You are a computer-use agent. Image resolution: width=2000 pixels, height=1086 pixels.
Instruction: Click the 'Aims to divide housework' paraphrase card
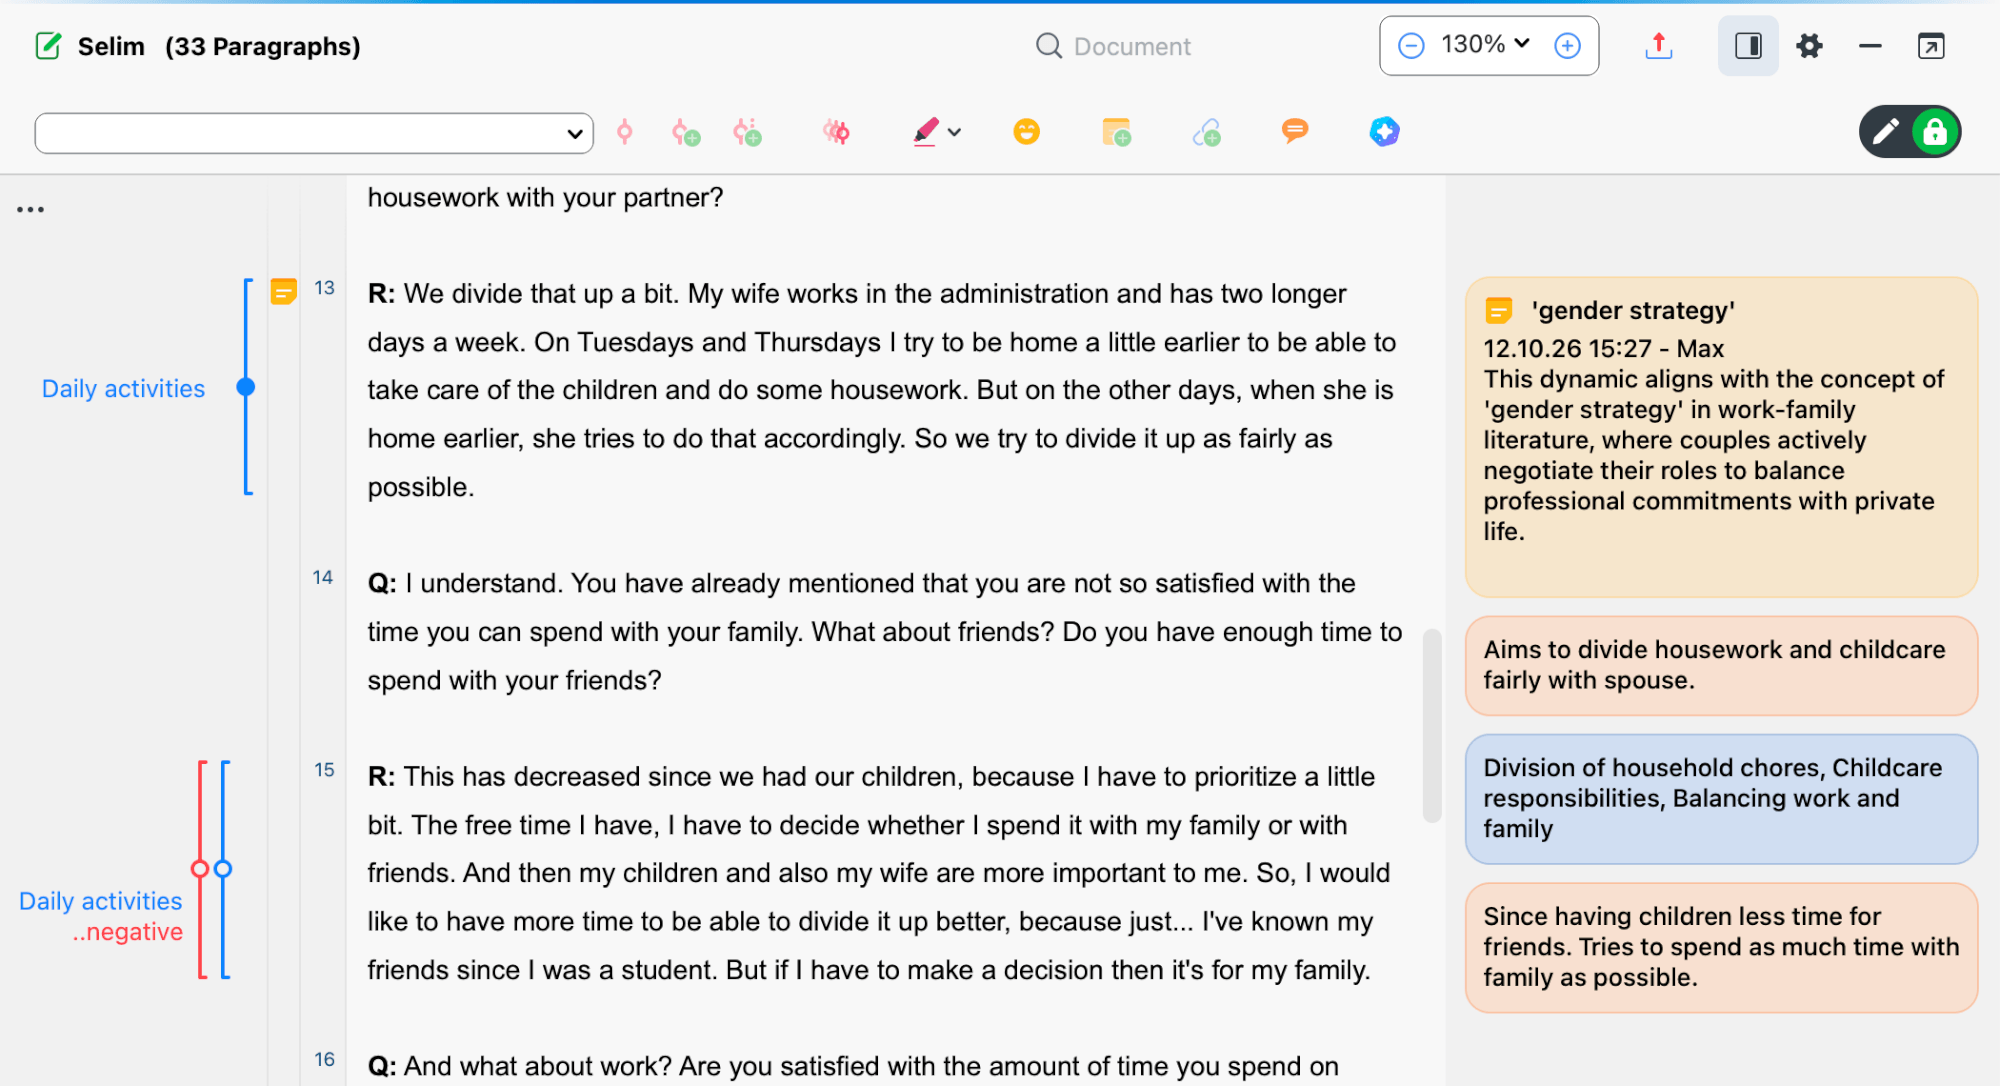point(1721,665)
